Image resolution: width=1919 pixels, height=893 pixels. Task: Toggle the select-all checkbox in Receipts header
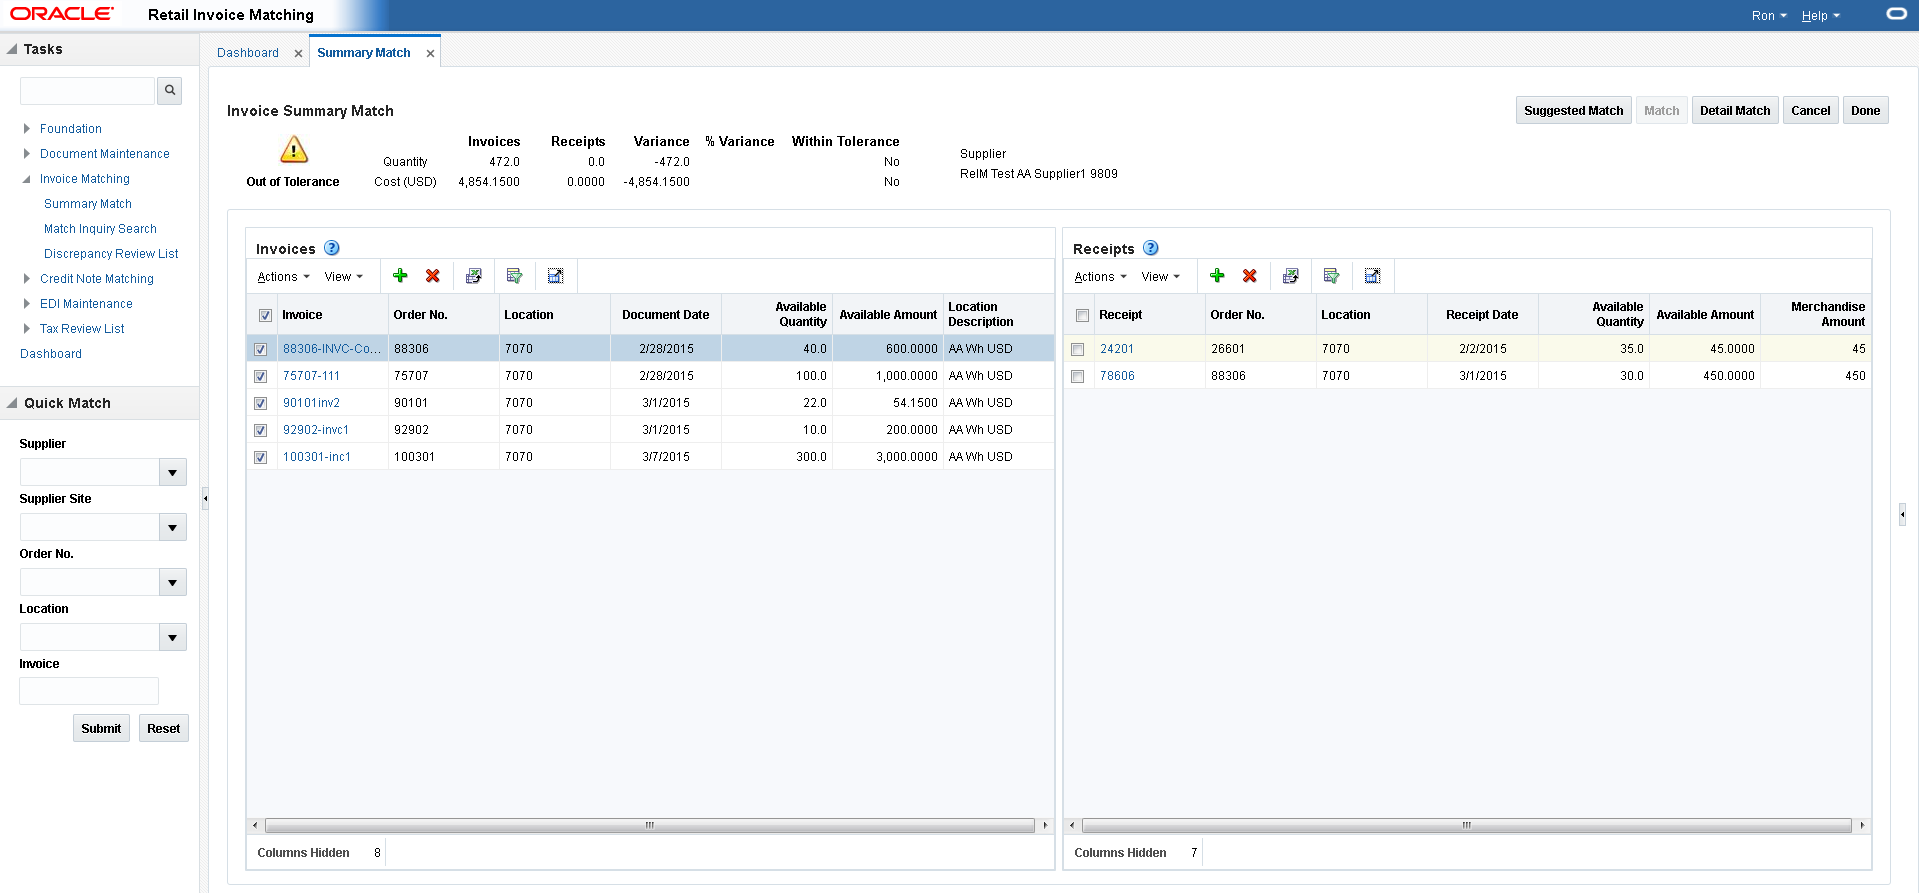pyautogui.click(x=1082, y=316)
